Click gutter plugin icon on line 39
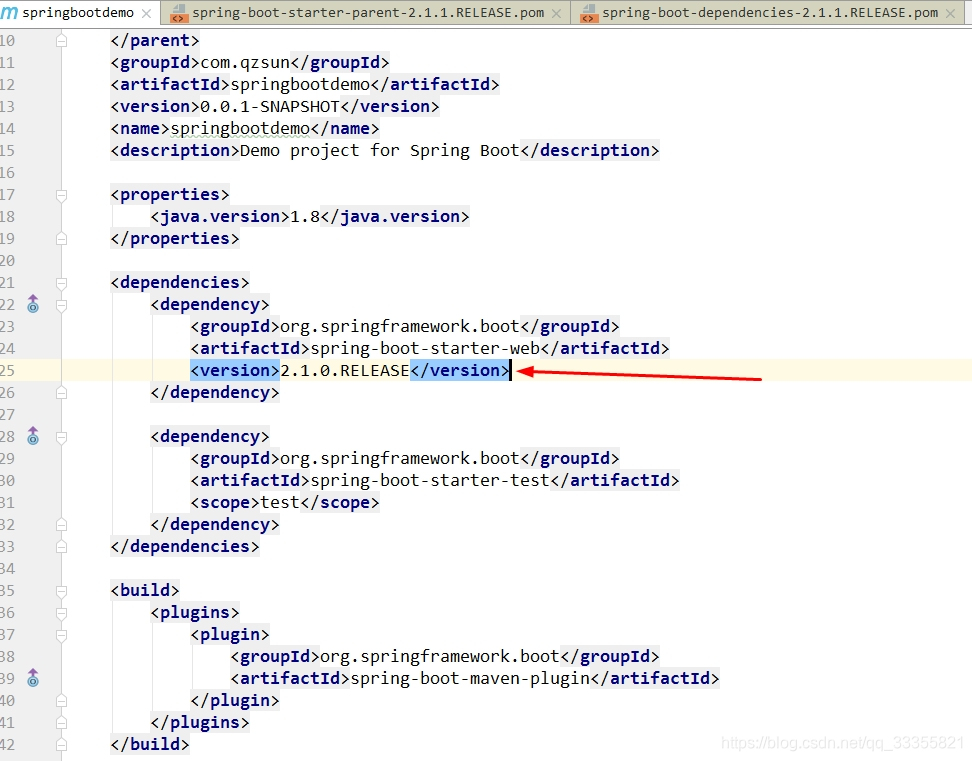 click(33, 678)
